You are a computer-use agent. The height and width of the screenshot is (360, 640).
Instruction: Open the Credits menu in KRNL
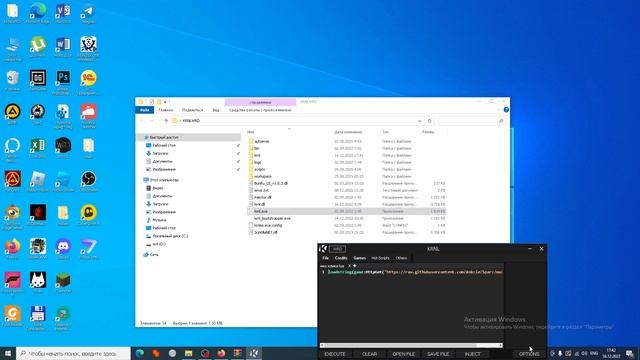[341, 258]
